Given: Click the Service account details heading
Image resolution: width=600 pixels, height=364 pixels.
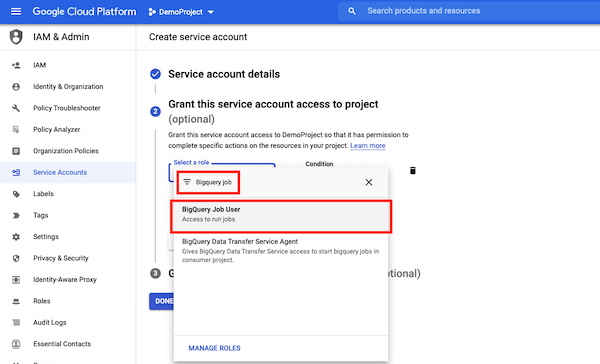Looking at the screenshot, I should coord(224,74).
